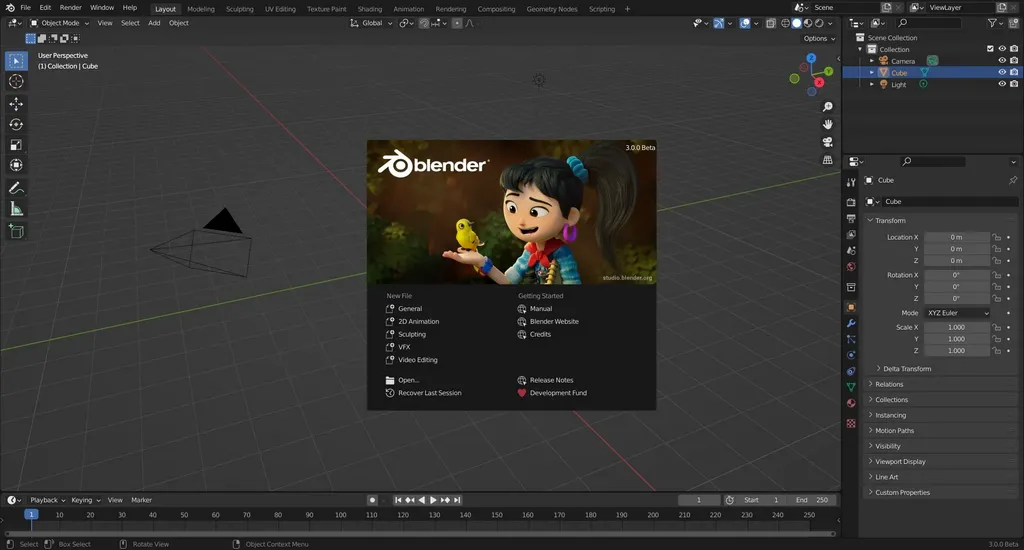Switch to the Geometry Nodes workspace tab

click(552, 9)
